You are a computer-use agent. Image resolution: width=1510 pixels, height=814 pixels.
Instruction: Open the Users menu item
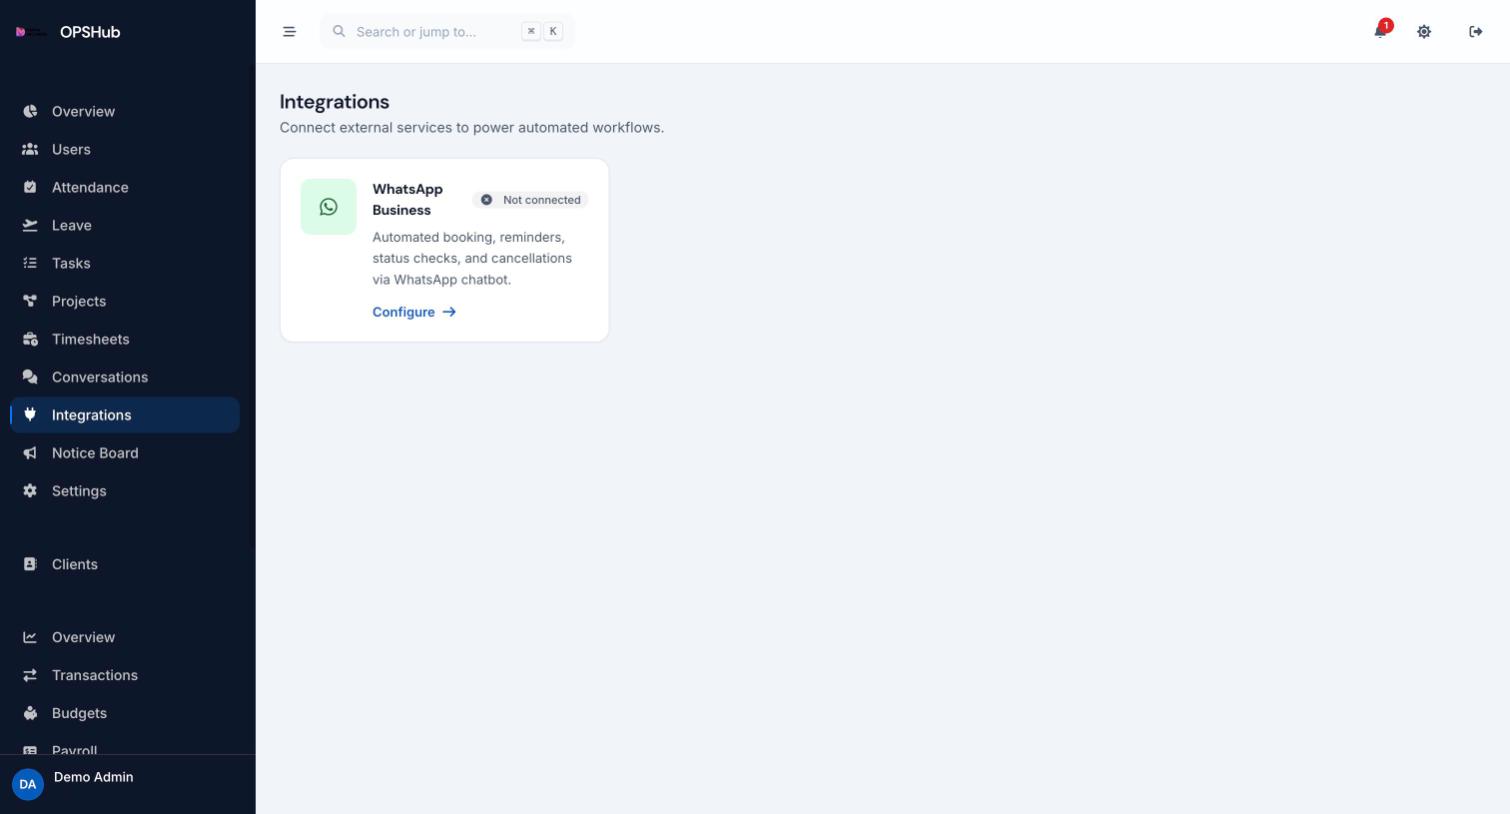pyautogui.click(x=125, y=149)
